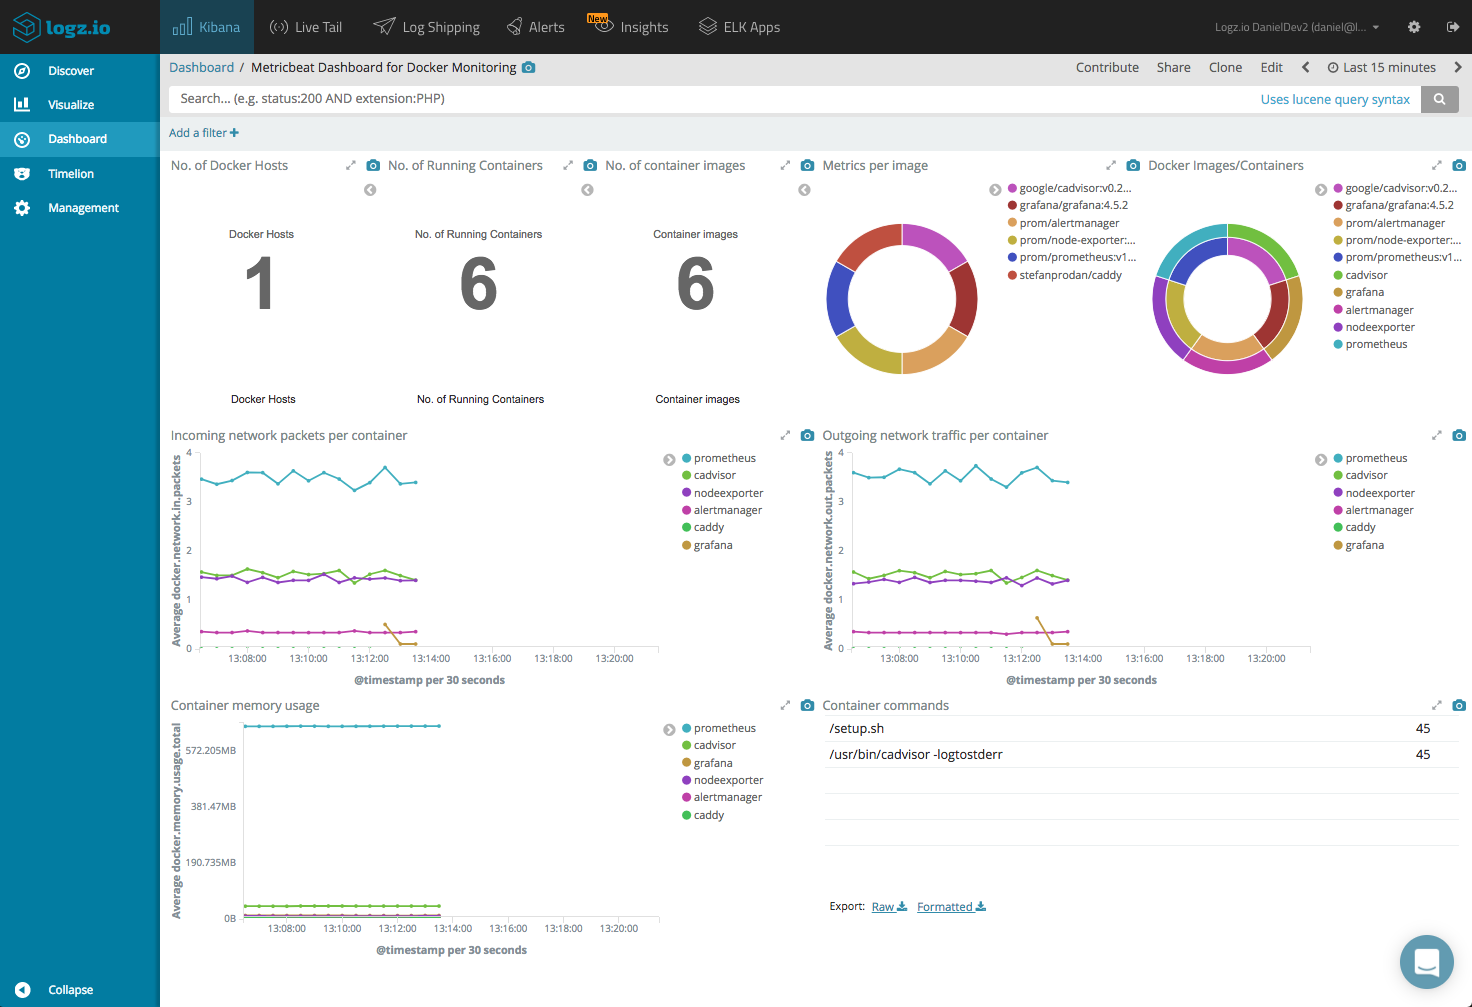1472x1007 pixels.
Task: Expand the Metrics per image panel
Action: click(1111, 166)
